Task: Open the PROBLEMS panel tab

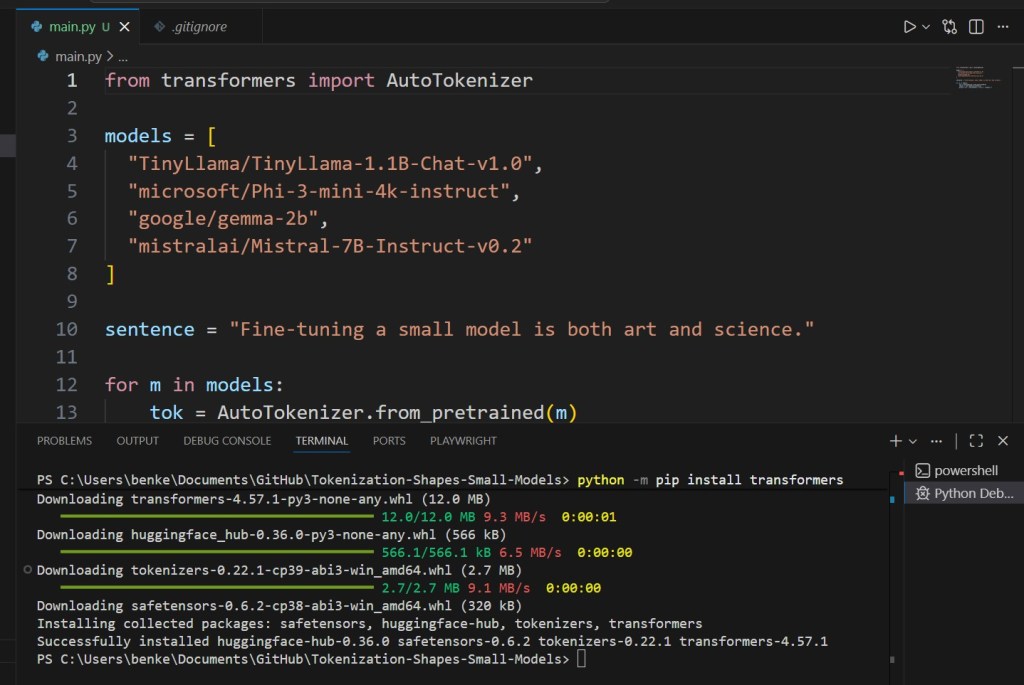Action: (x=64, y=440)
